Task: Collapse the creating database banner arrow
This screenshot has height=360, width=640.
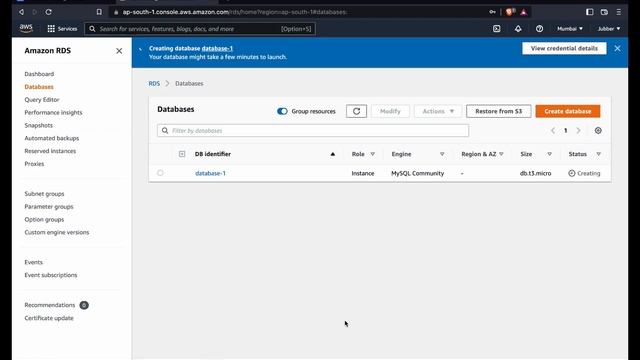Action: (140, 49)
